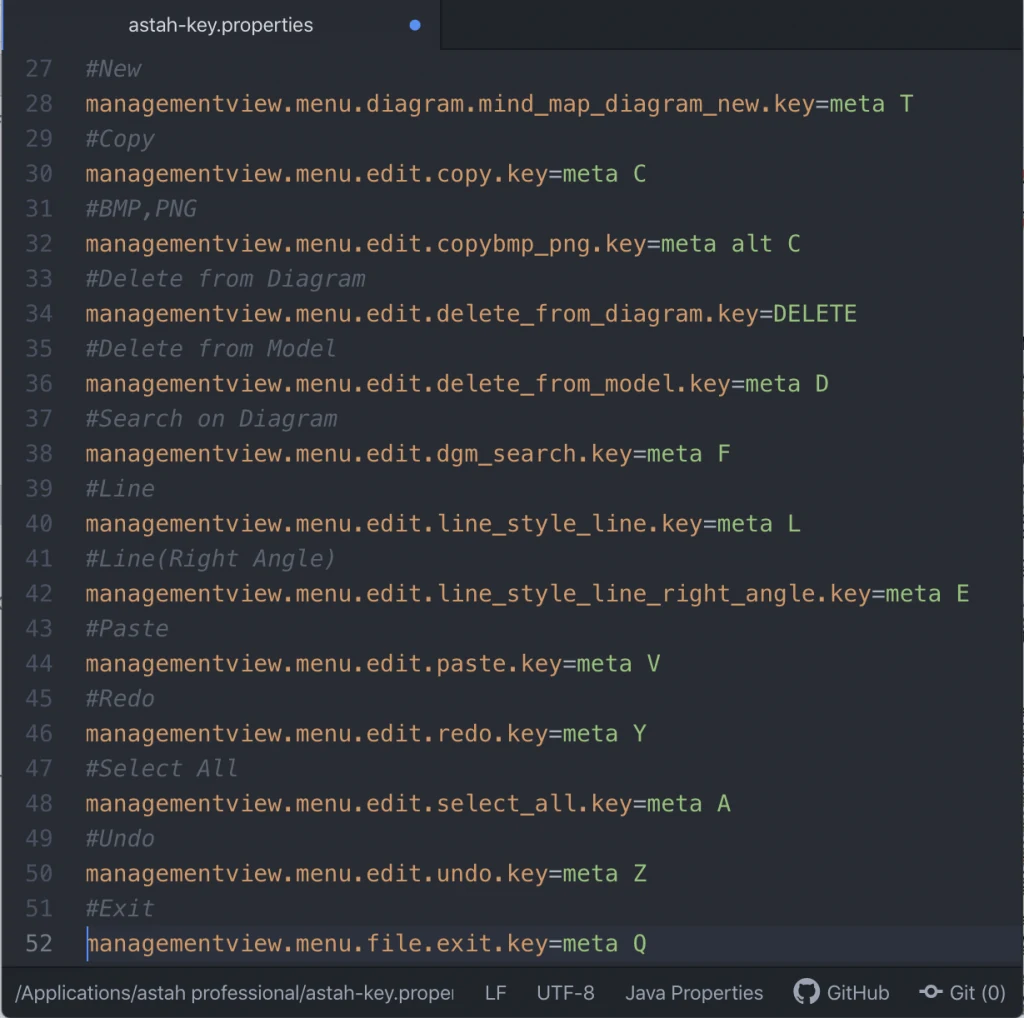Change the UTF-8 encoding selector
1024x1018 pixels.
point(566,993)
